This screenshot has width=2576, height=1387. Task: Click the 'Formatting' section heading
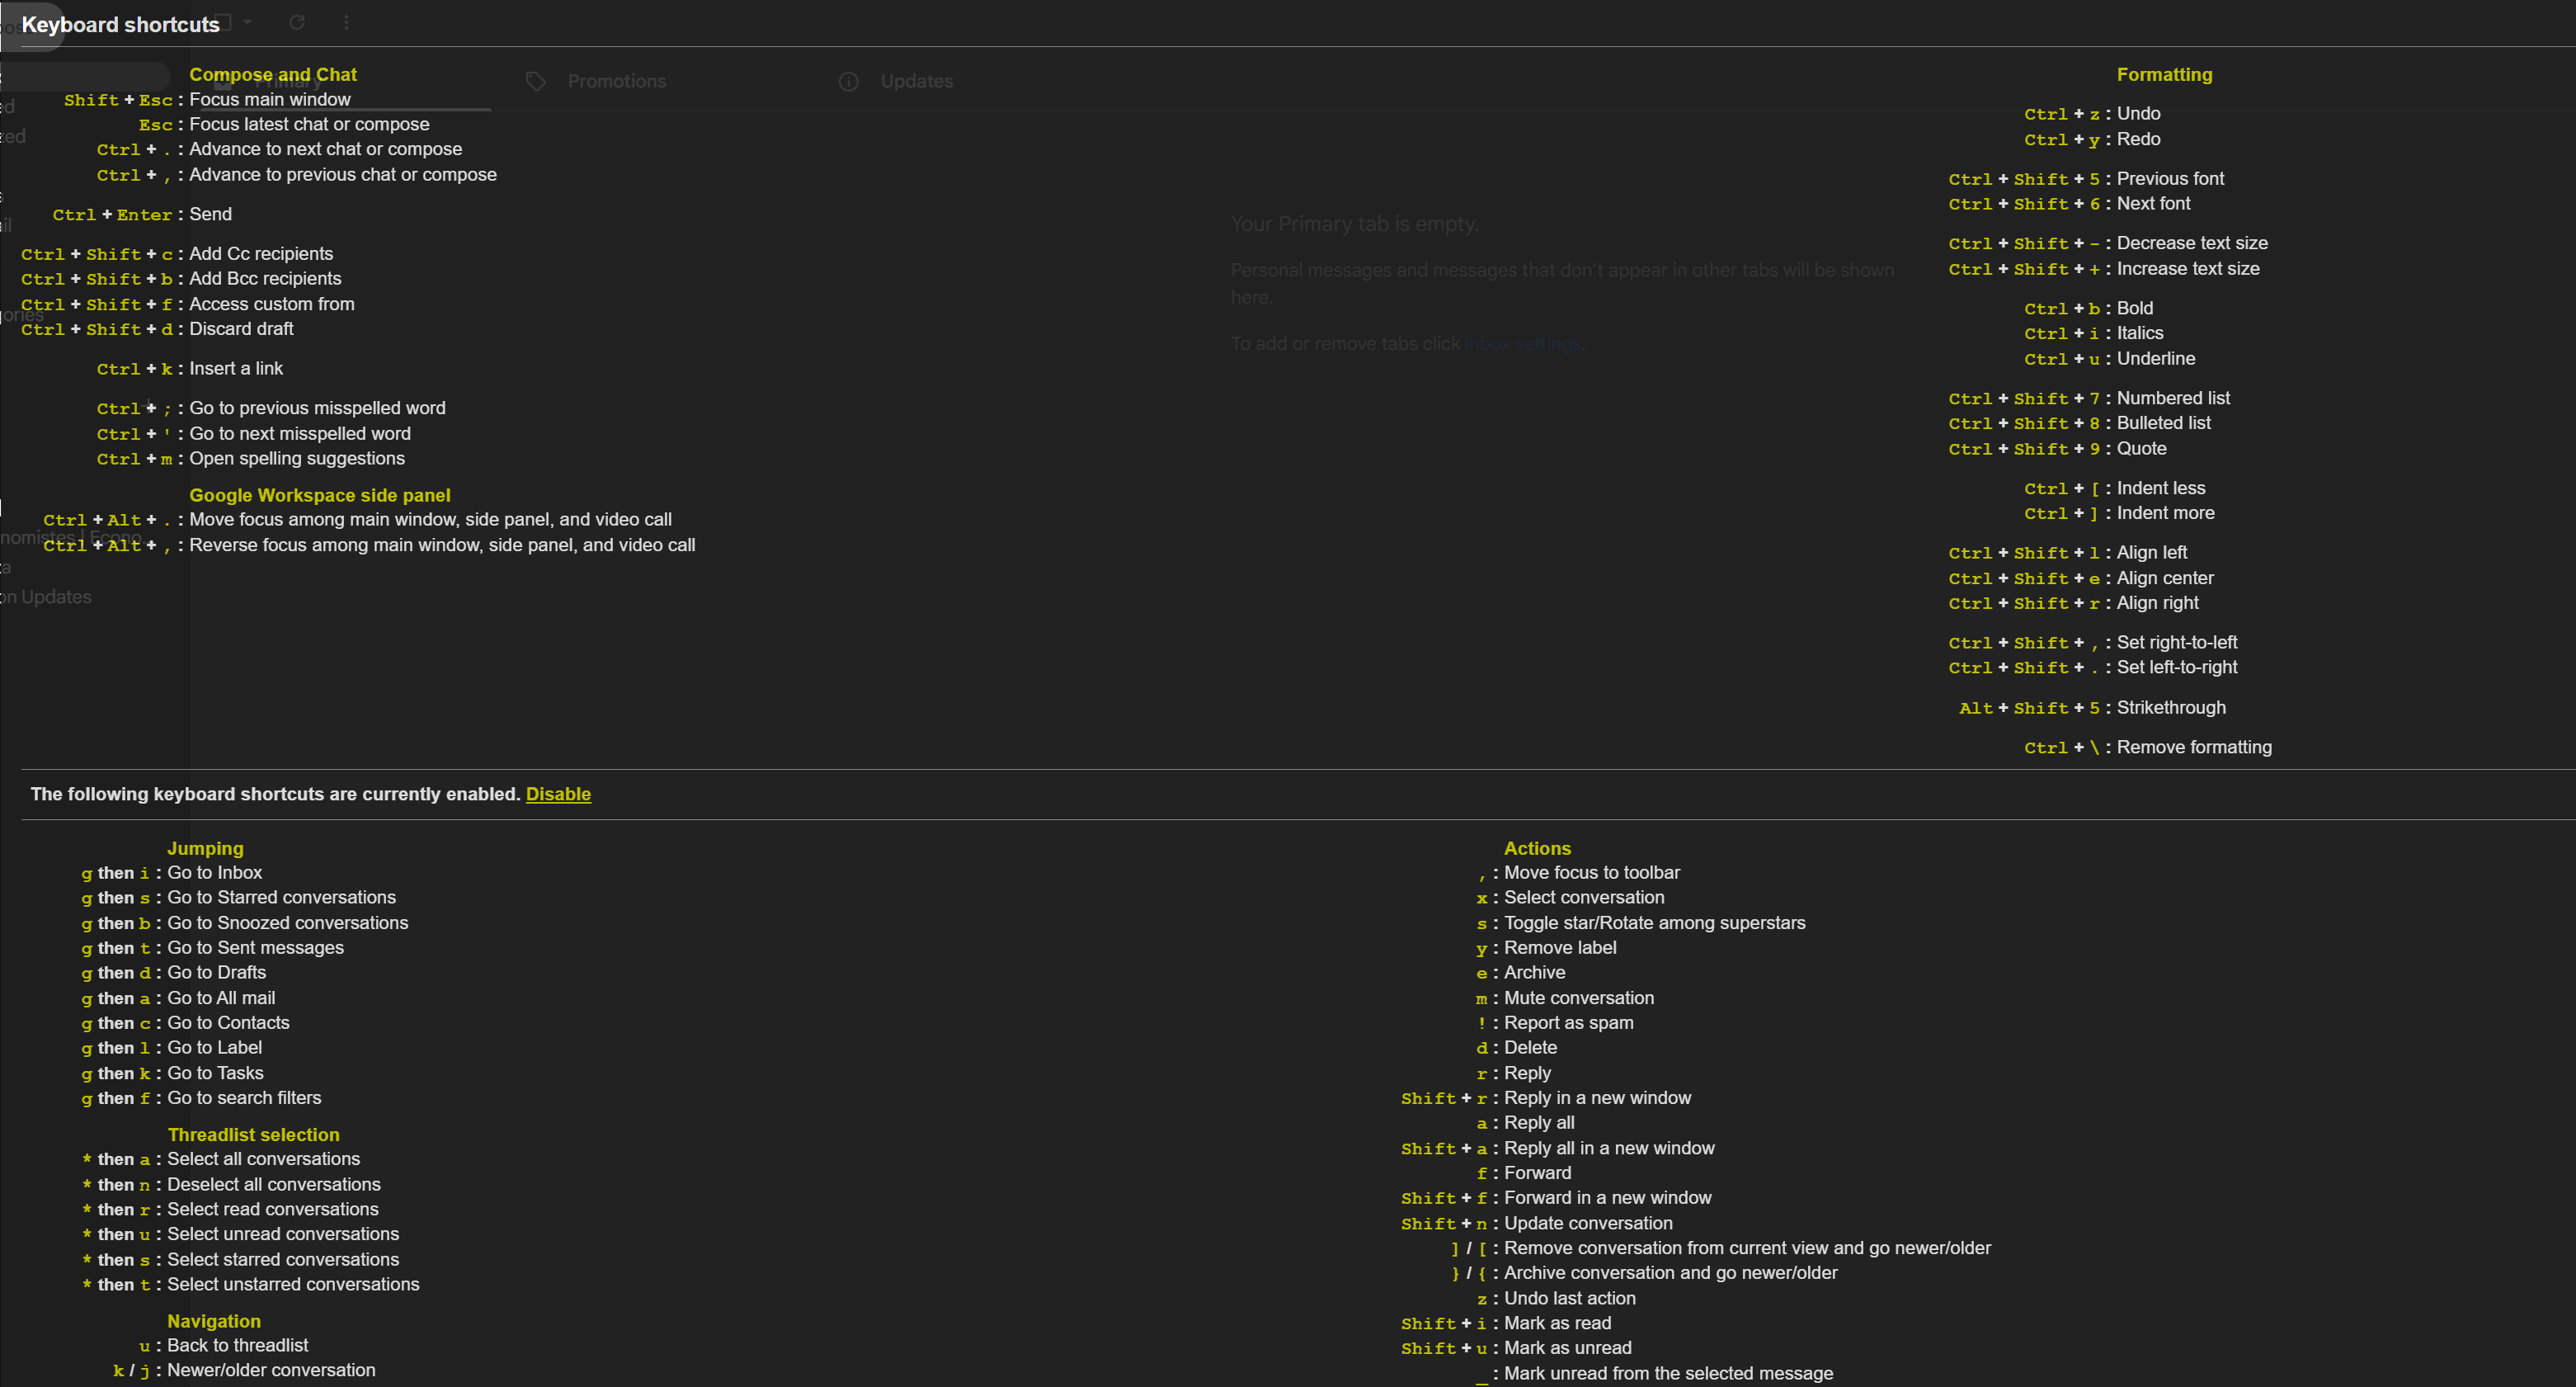(2164, 75)
